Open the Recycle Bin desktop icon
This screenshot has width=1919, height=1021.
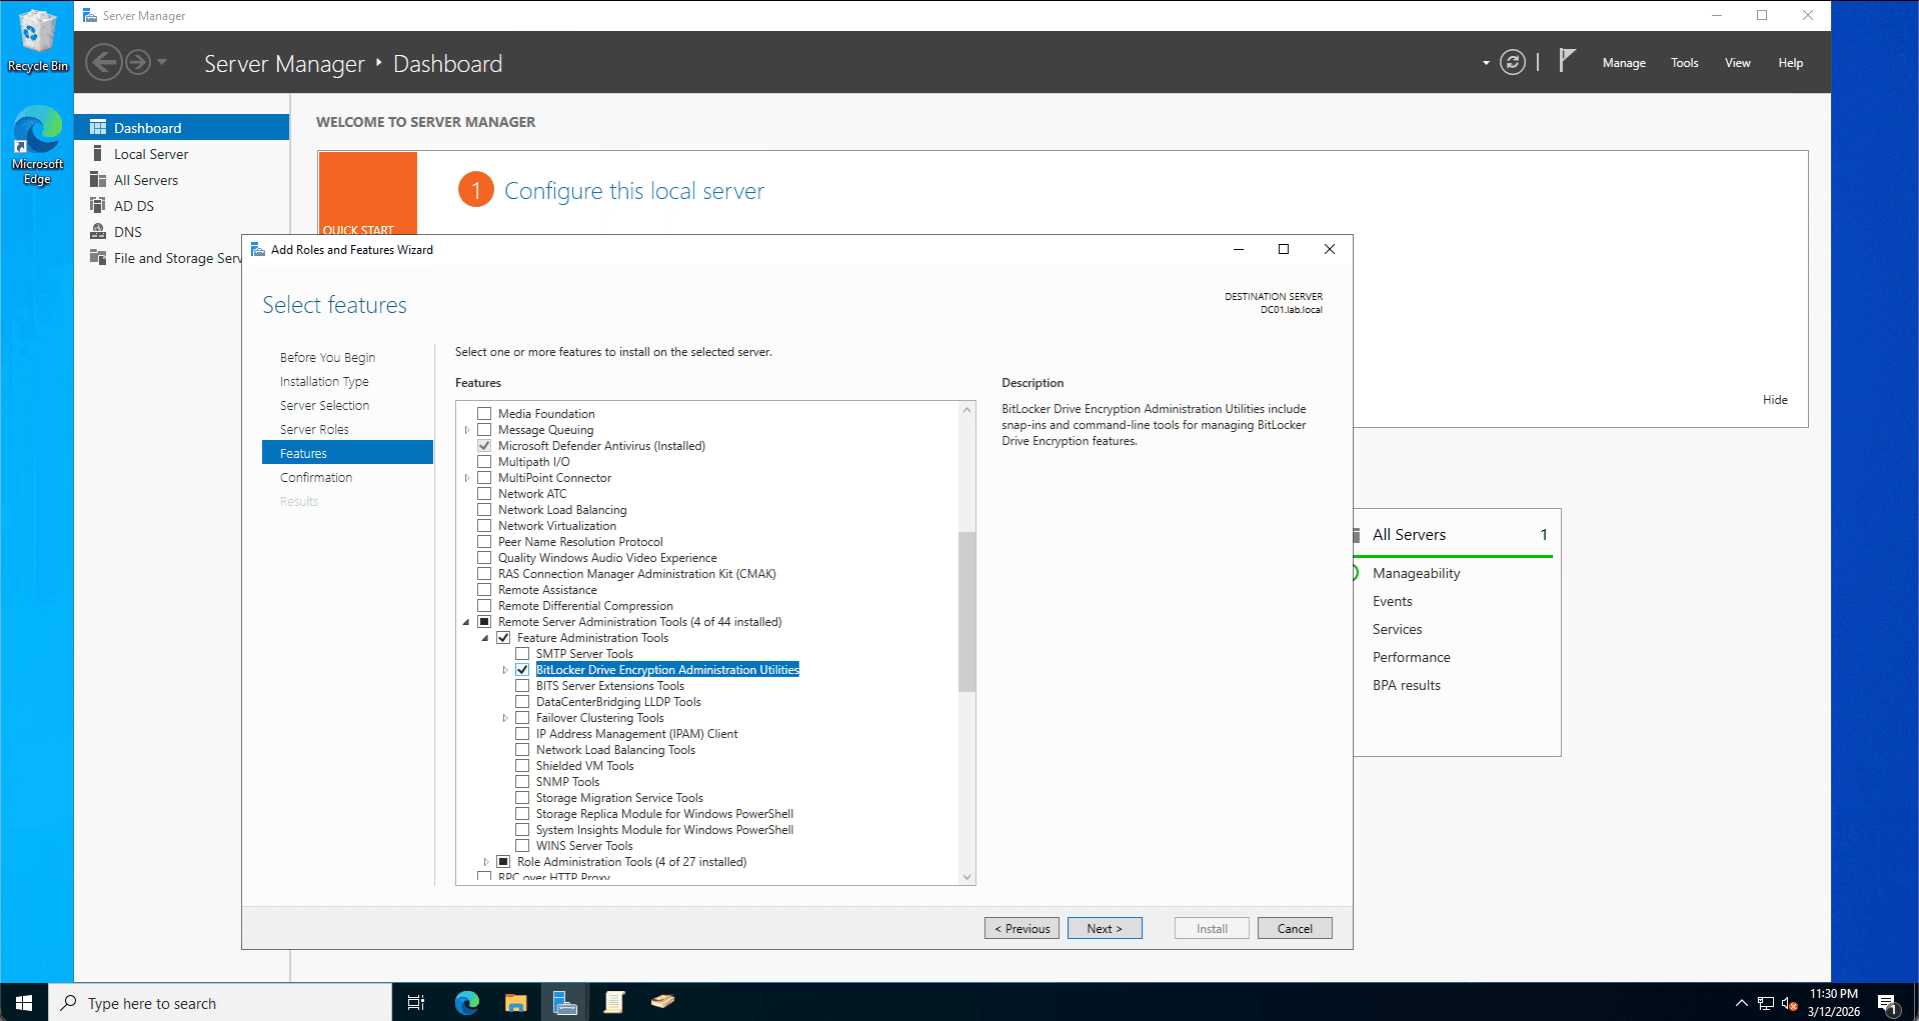click(37, 41)
